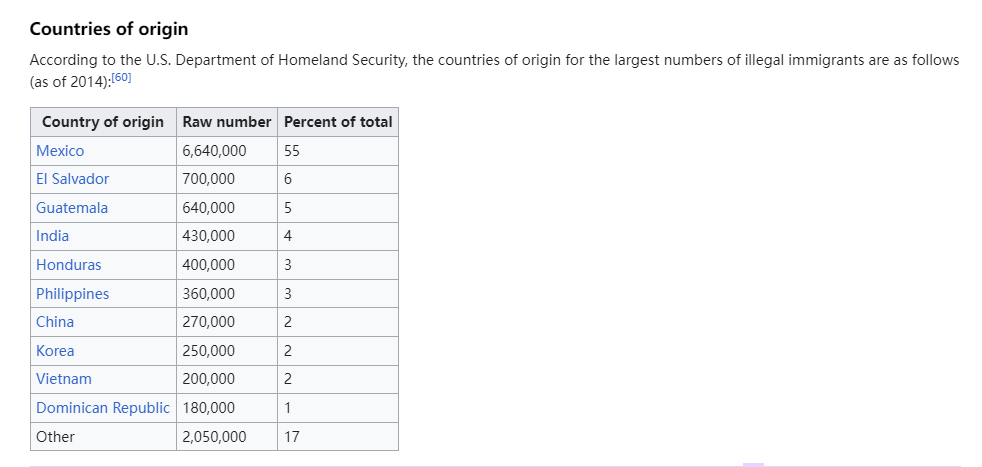
Task: Select the Raw number column header
Action: click(227, 122)
